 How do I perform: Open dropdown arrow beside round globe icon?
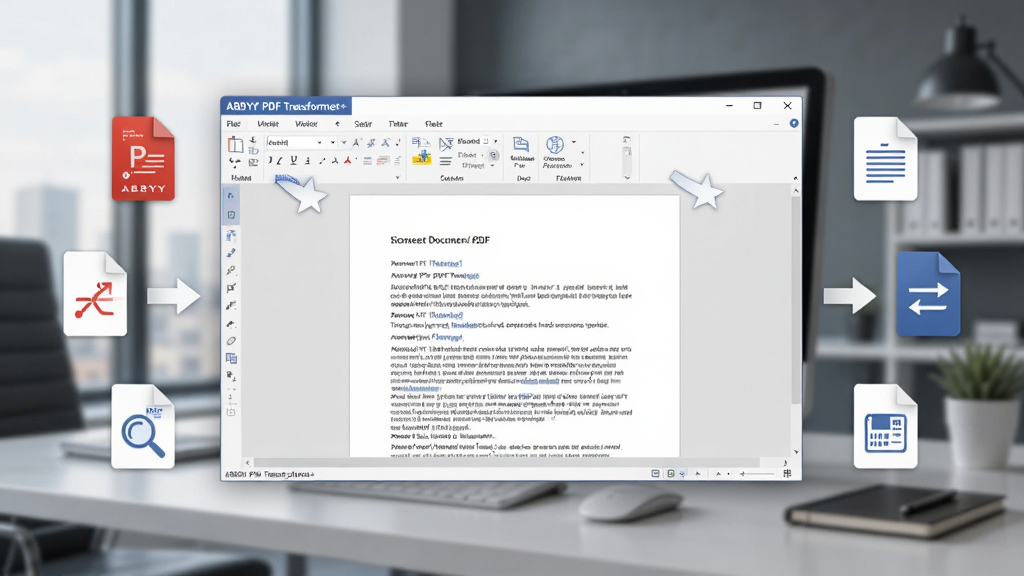[x=574, y=142]
